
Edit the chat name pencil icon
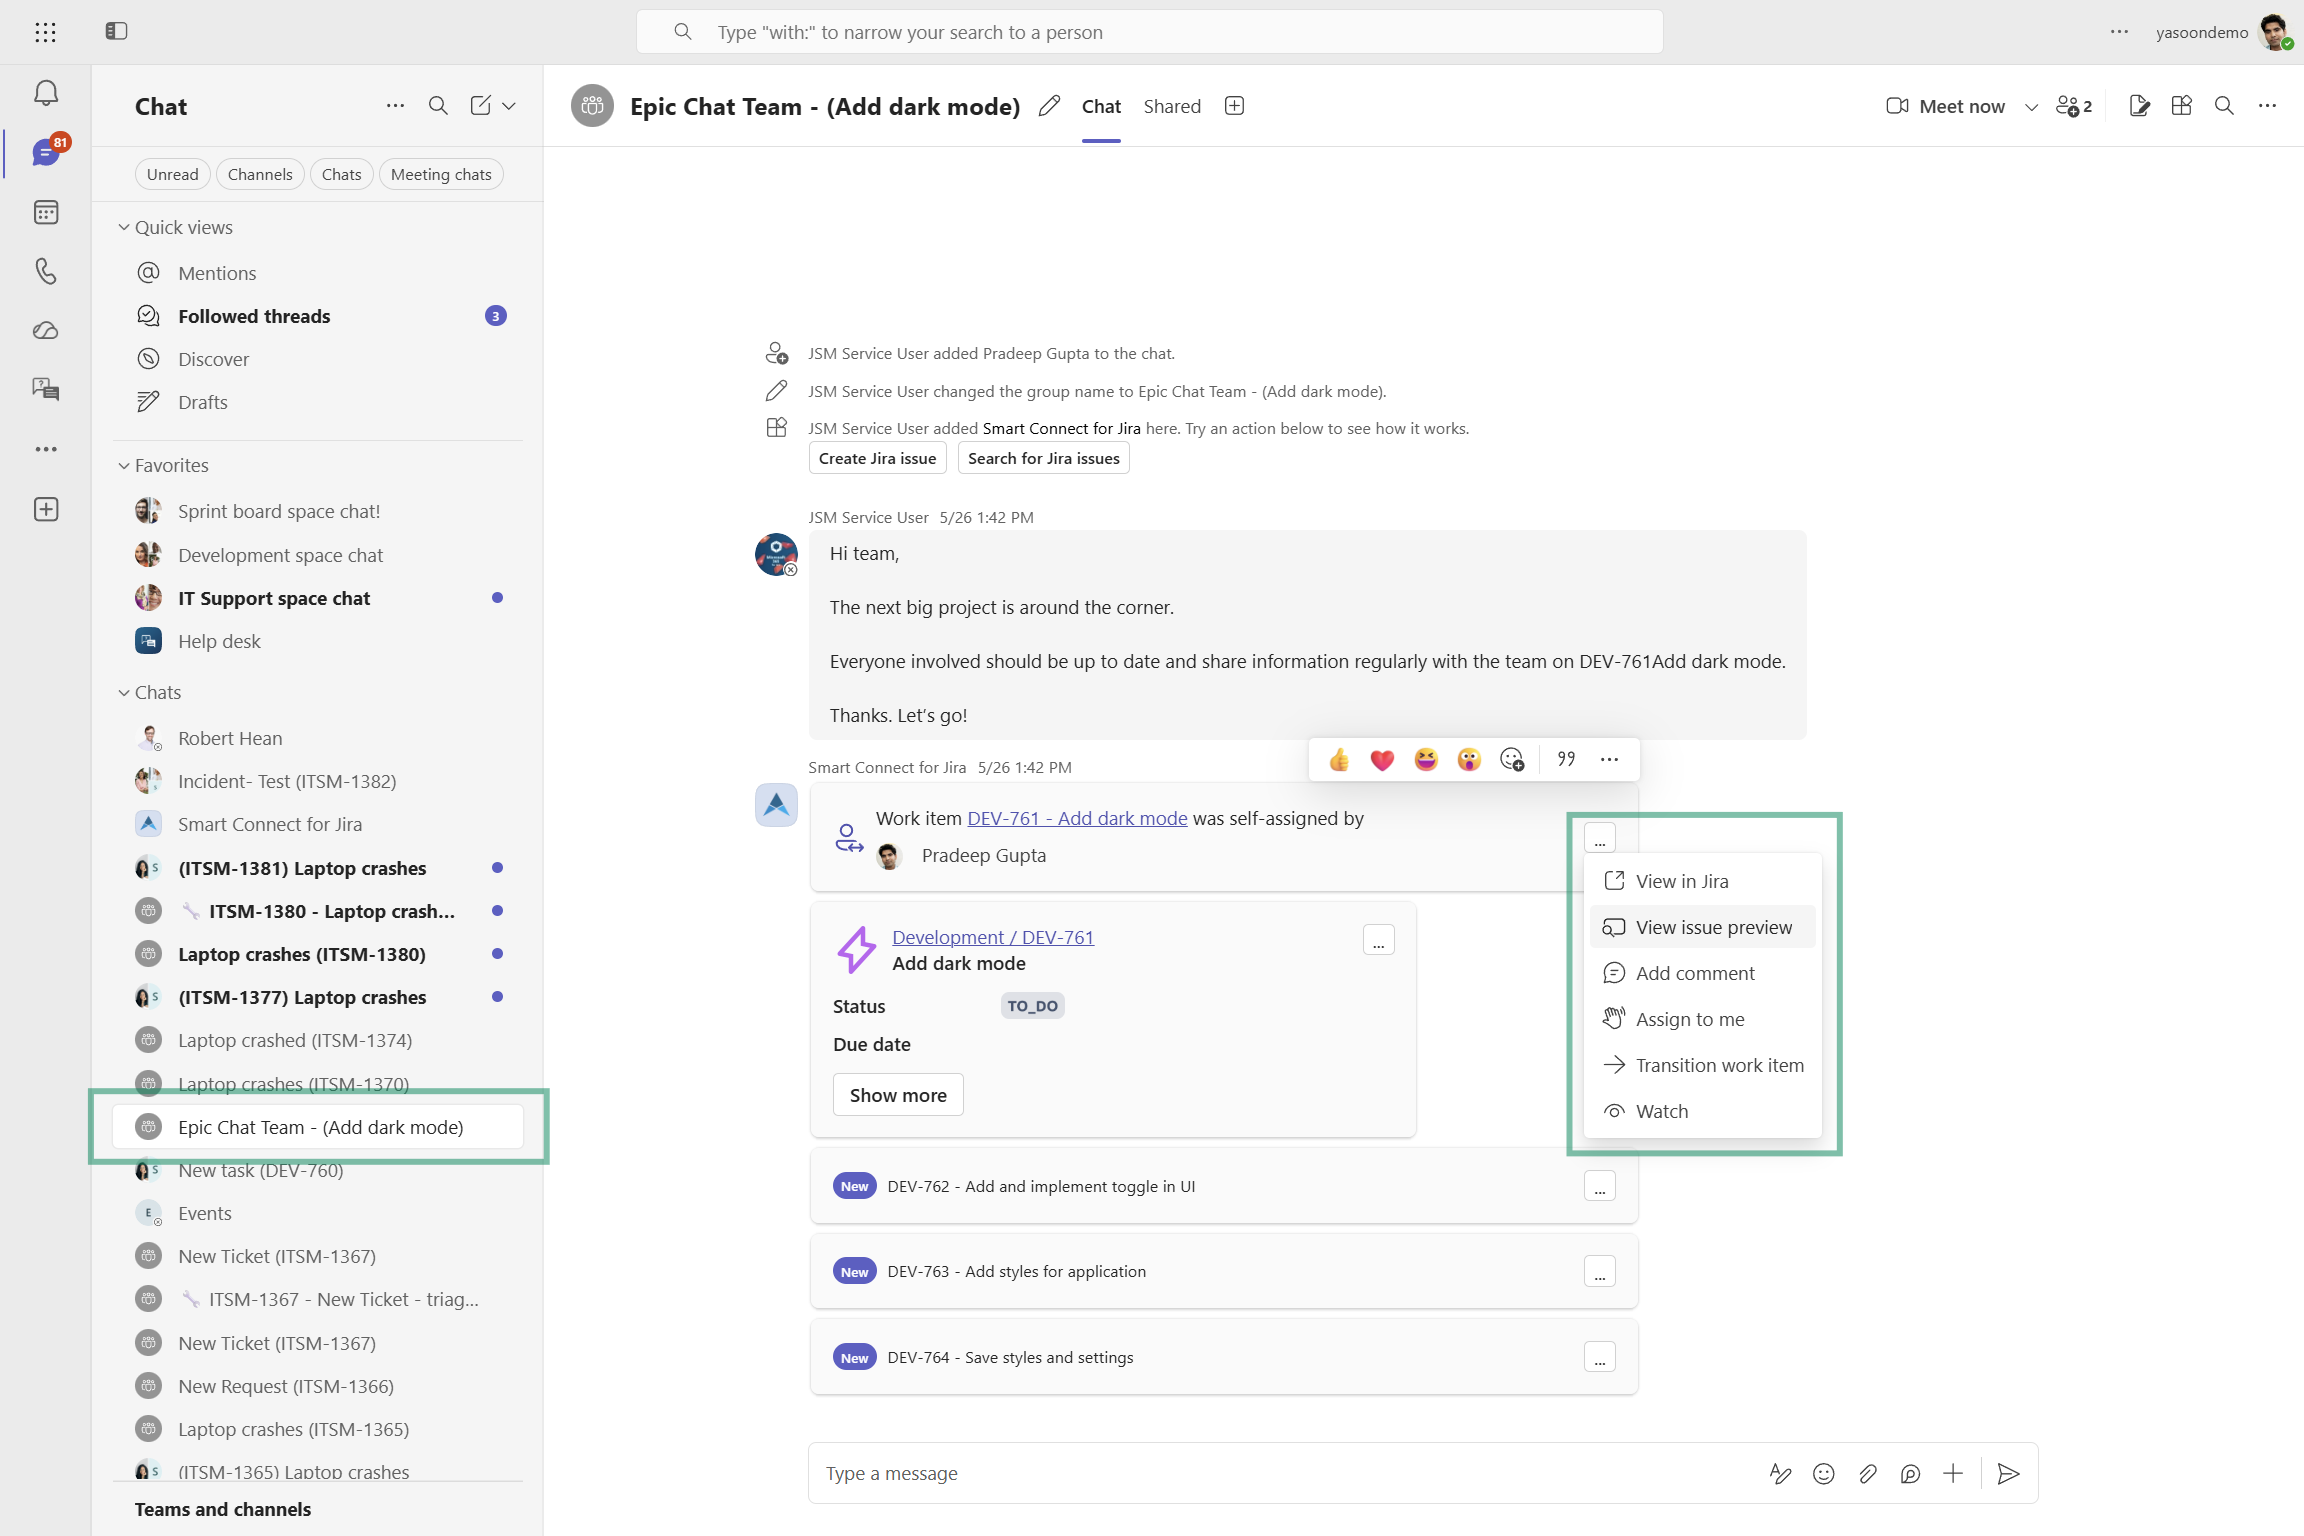click(x=1049, y=106)
